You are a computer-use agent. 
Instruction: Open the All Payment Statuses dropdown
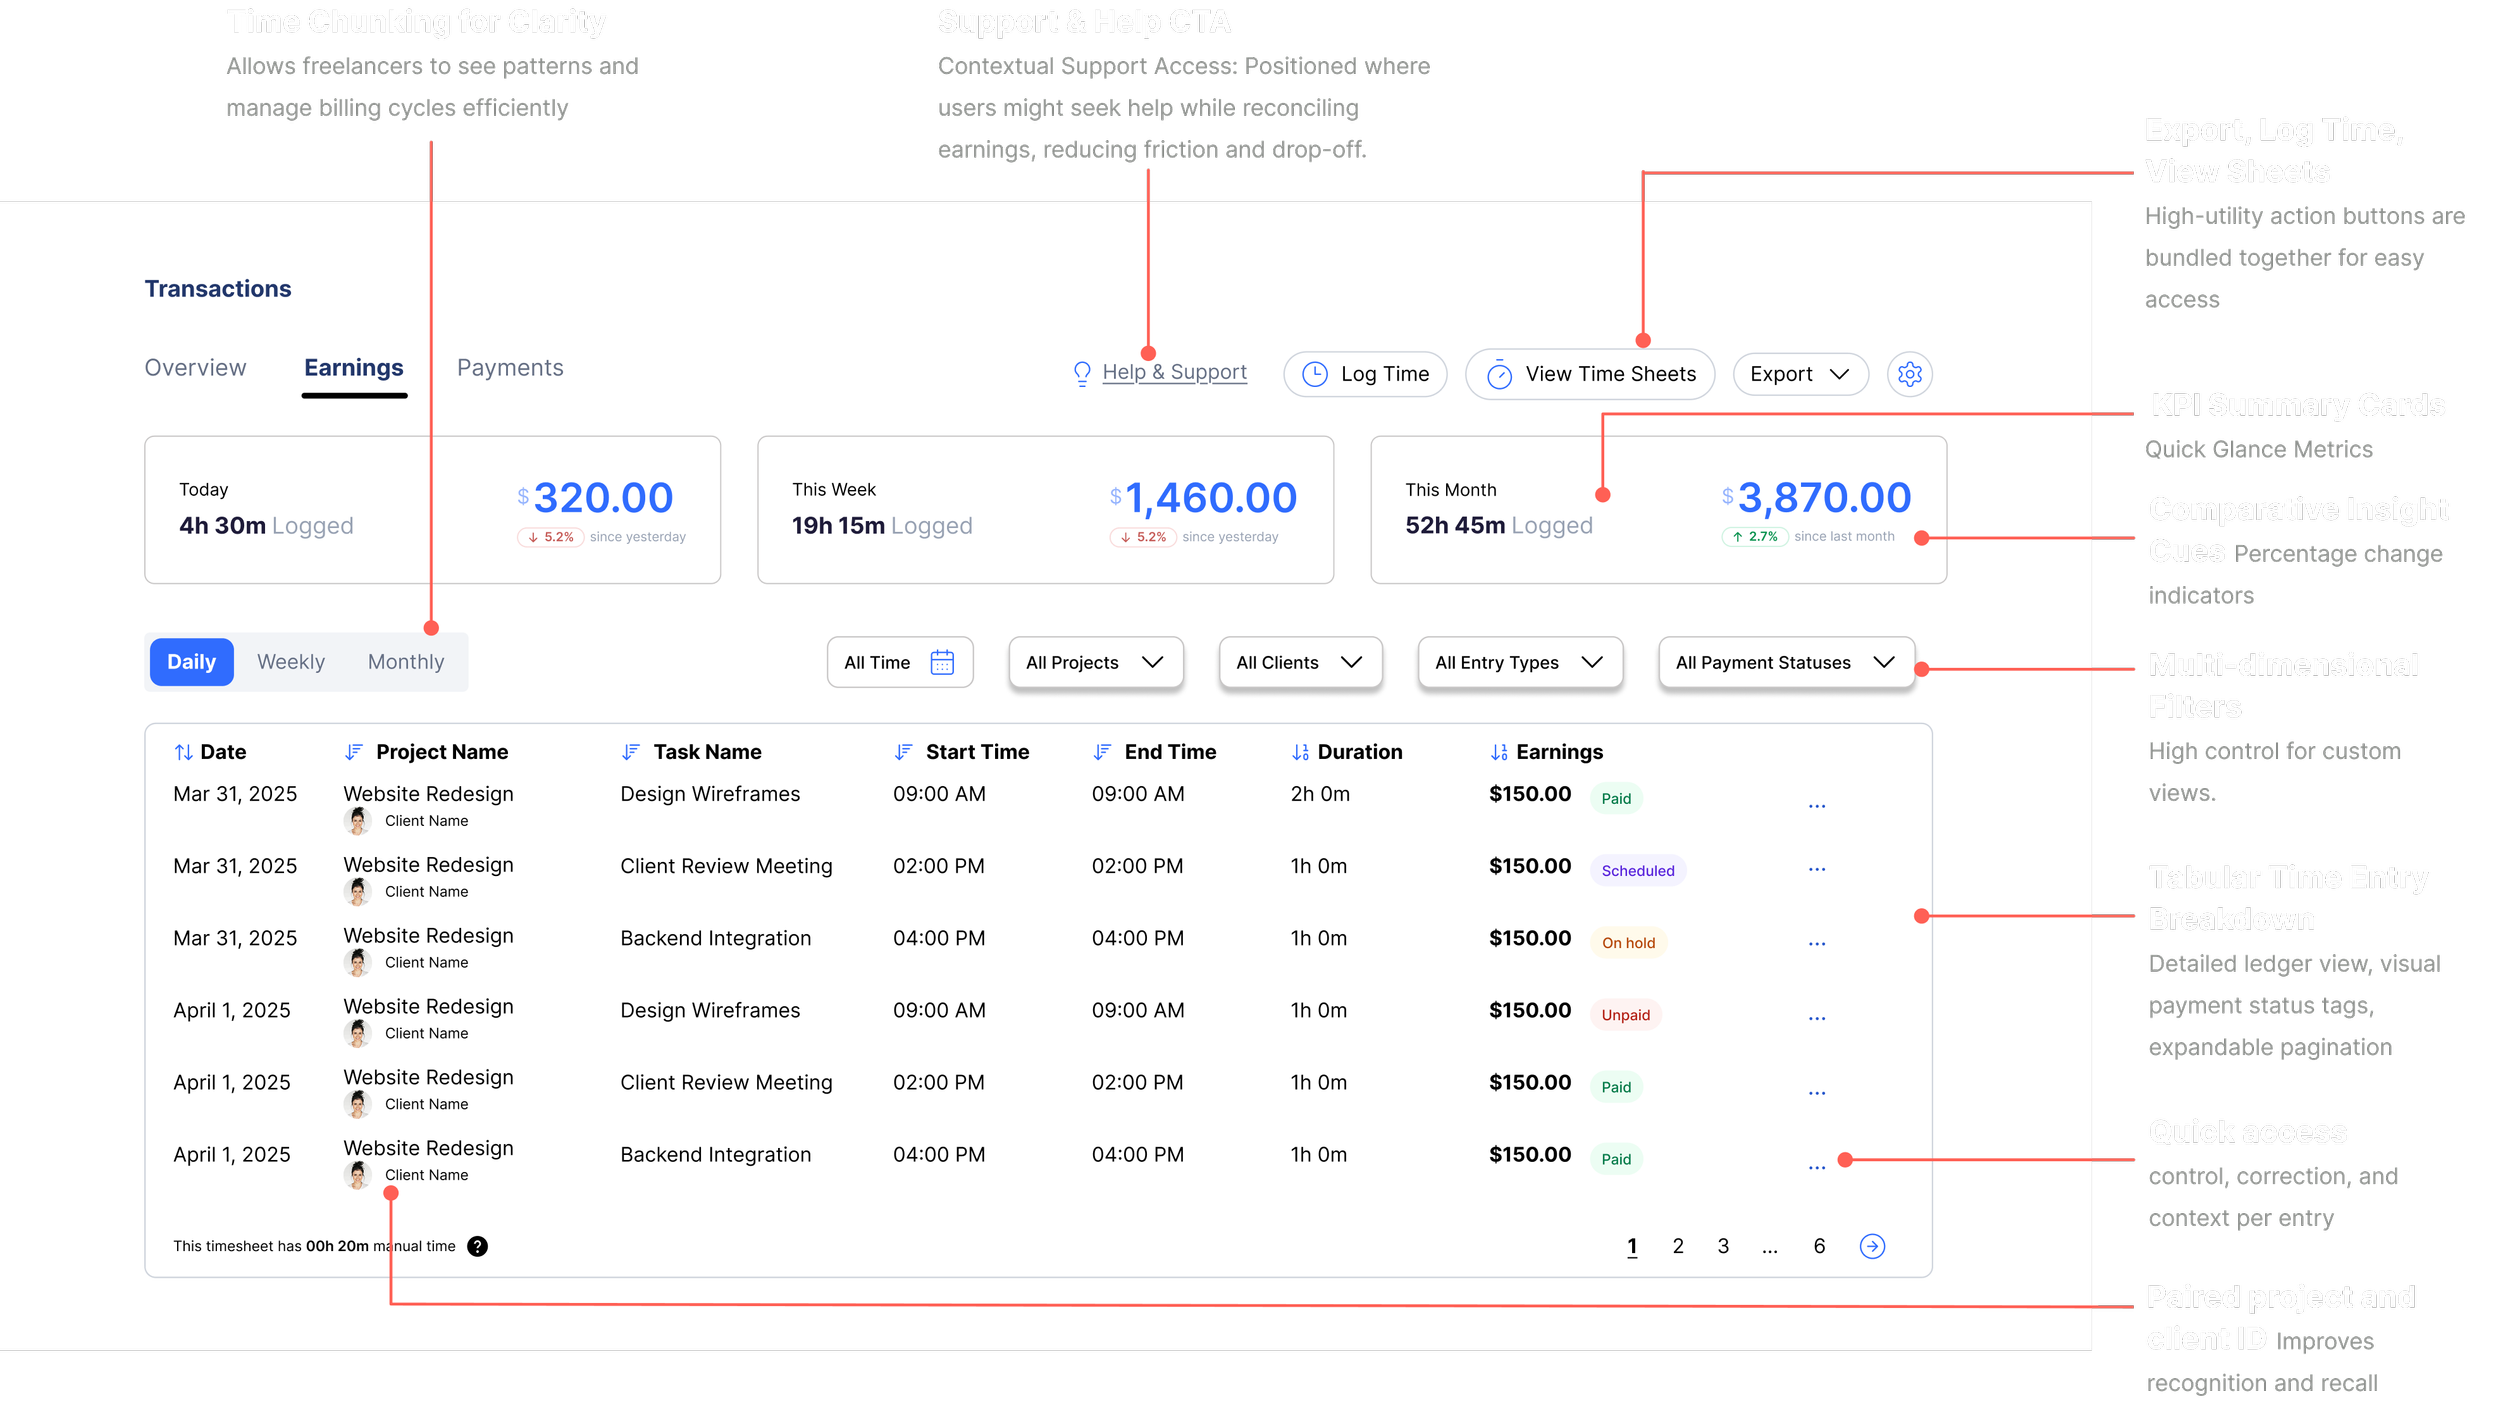pyautogui.click(x=1785, y=662)
